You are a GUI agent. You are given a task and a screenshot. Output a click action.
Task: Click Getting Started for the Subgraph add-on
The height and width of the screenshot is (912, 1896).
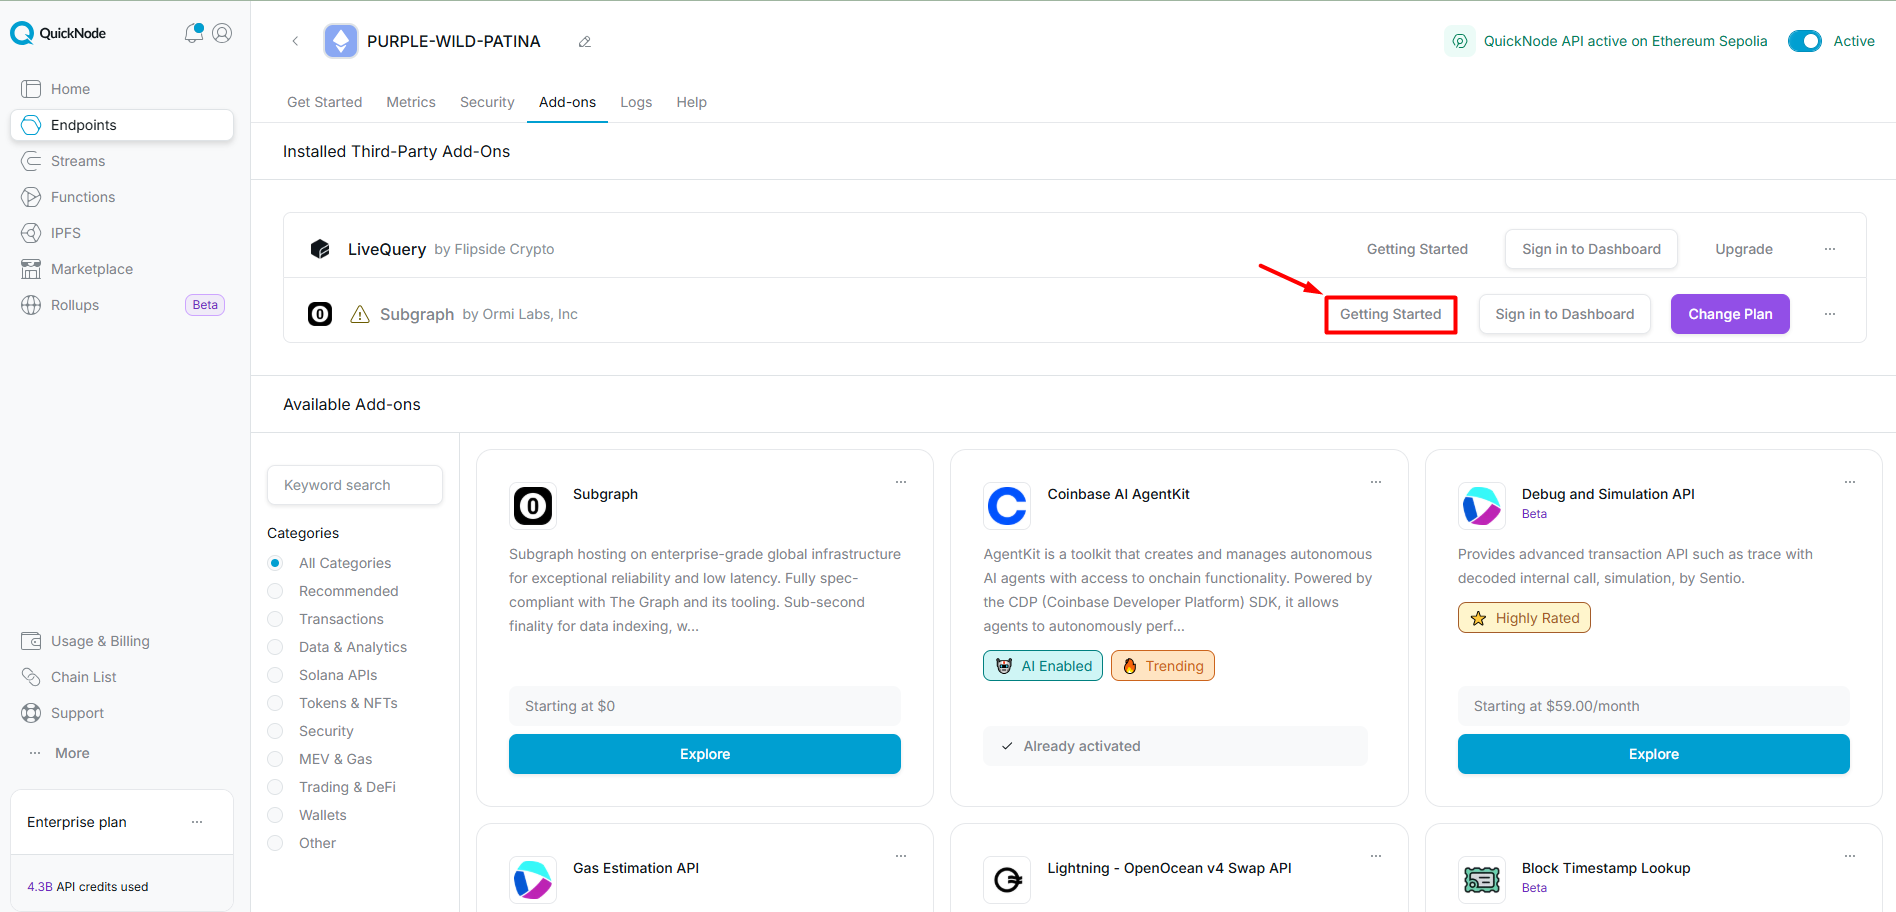[x=1390, y=314]
